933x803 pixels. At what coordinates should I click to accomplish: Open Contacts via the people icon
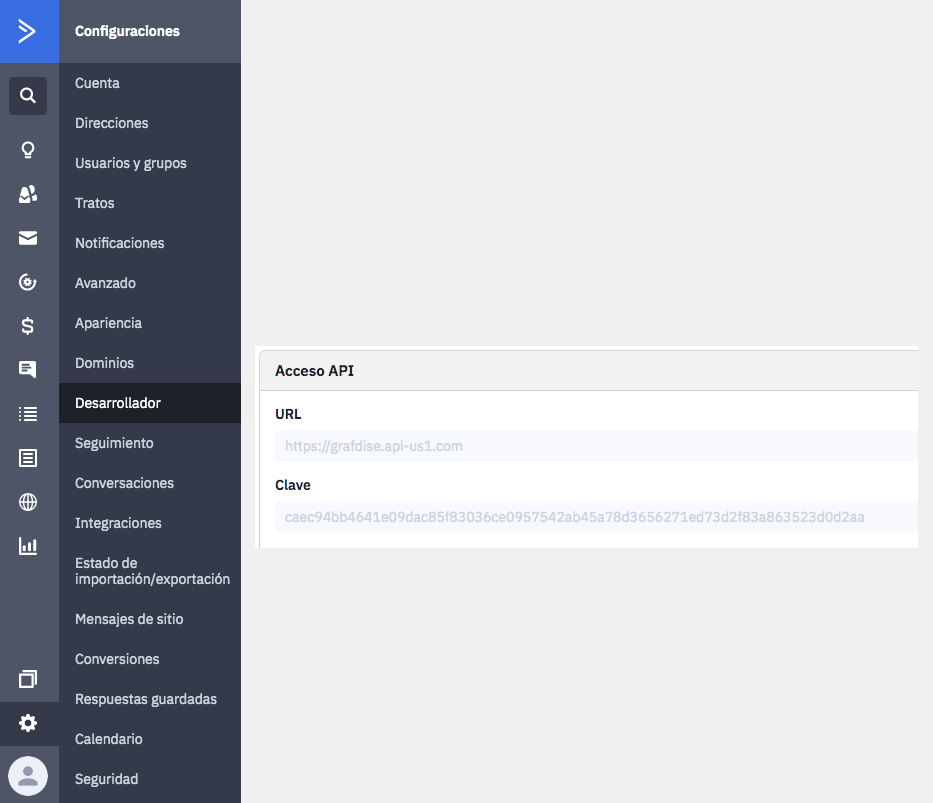pyautogui.click(x=28, y=194)
